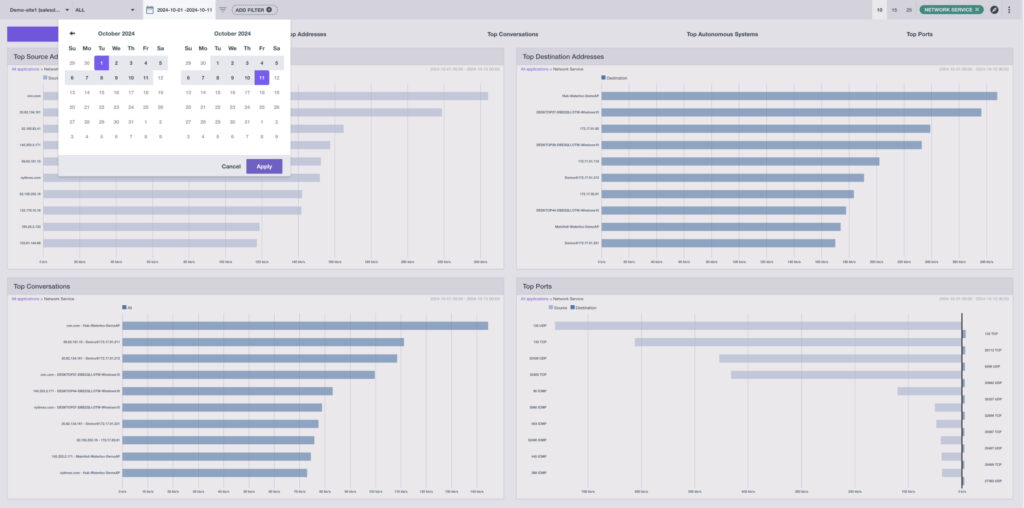This screenshot has height=508, width=1024.
Task: Click the compass icon in top bar
Action: tap(994, 9)
